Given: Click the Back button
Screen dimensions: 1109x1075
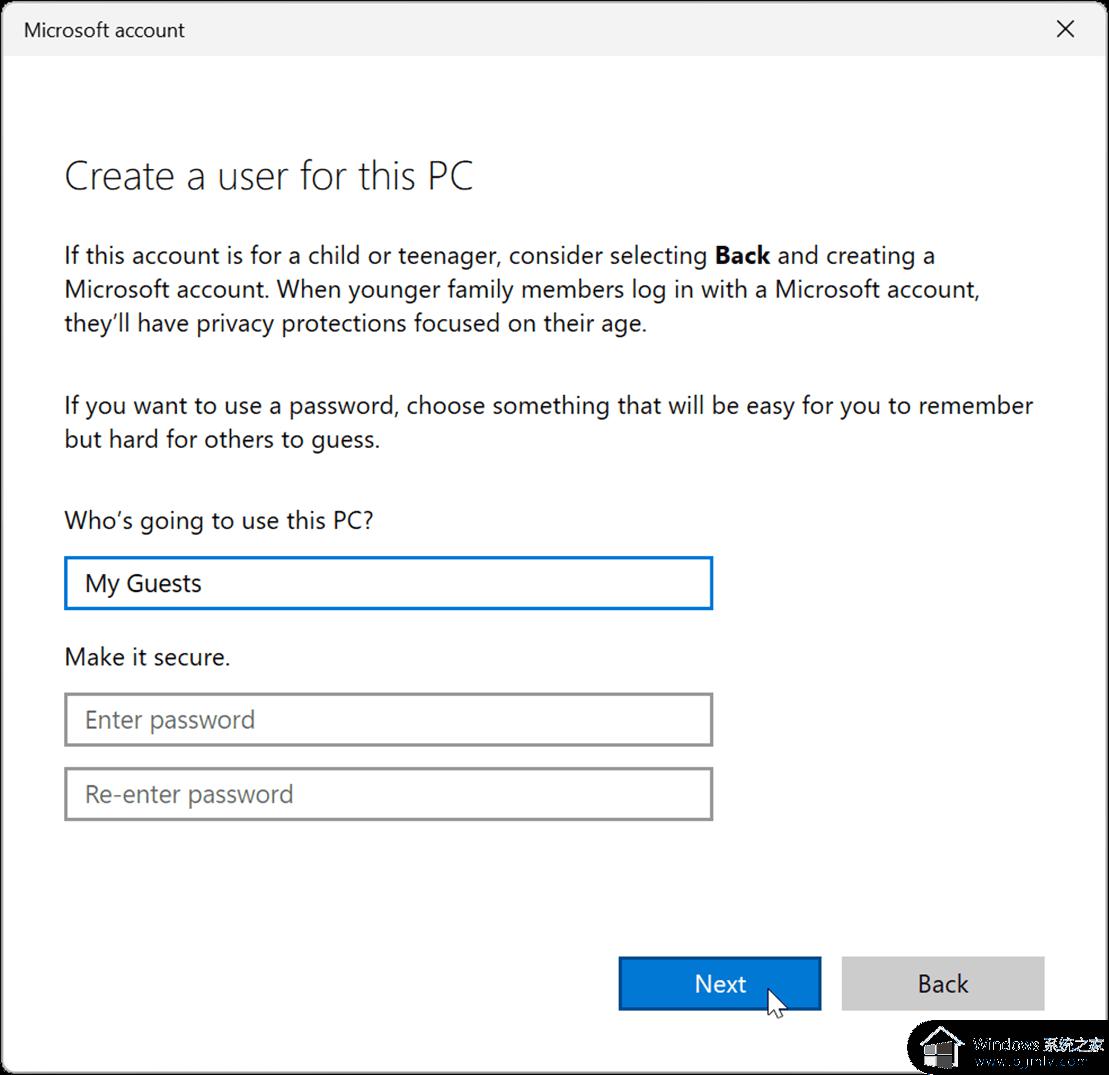Looking at the screenshot, I should click(942, 983).
